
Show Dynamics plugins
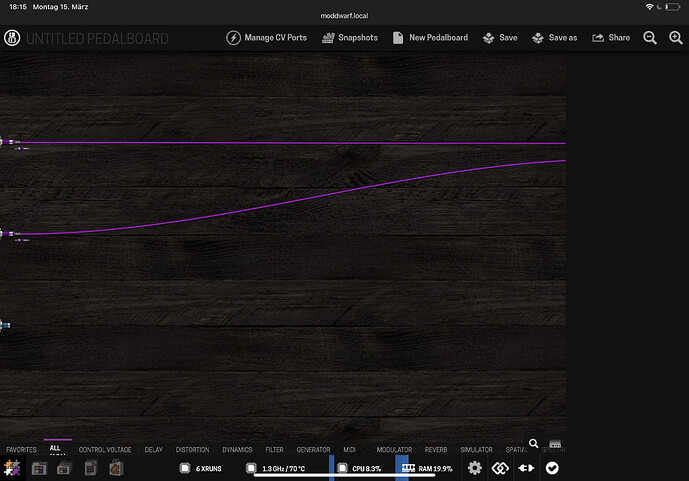tap(237, 450)
